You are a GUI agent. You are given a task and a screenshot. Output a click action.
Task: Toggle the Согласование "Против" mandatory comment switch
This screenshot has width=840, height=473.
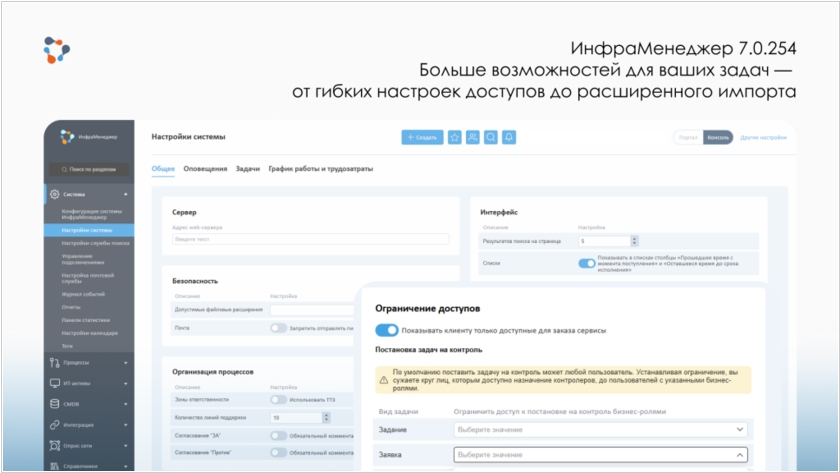click(278, 453)
